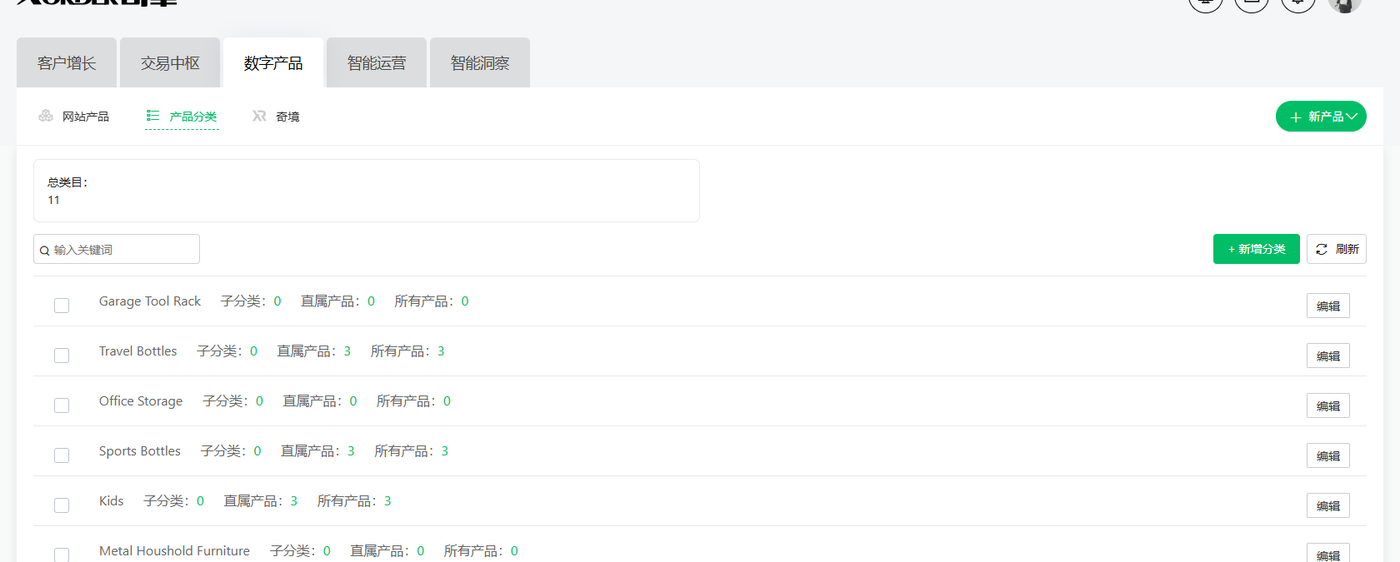Expand the 新产品 dropdown arrow

1352,117
